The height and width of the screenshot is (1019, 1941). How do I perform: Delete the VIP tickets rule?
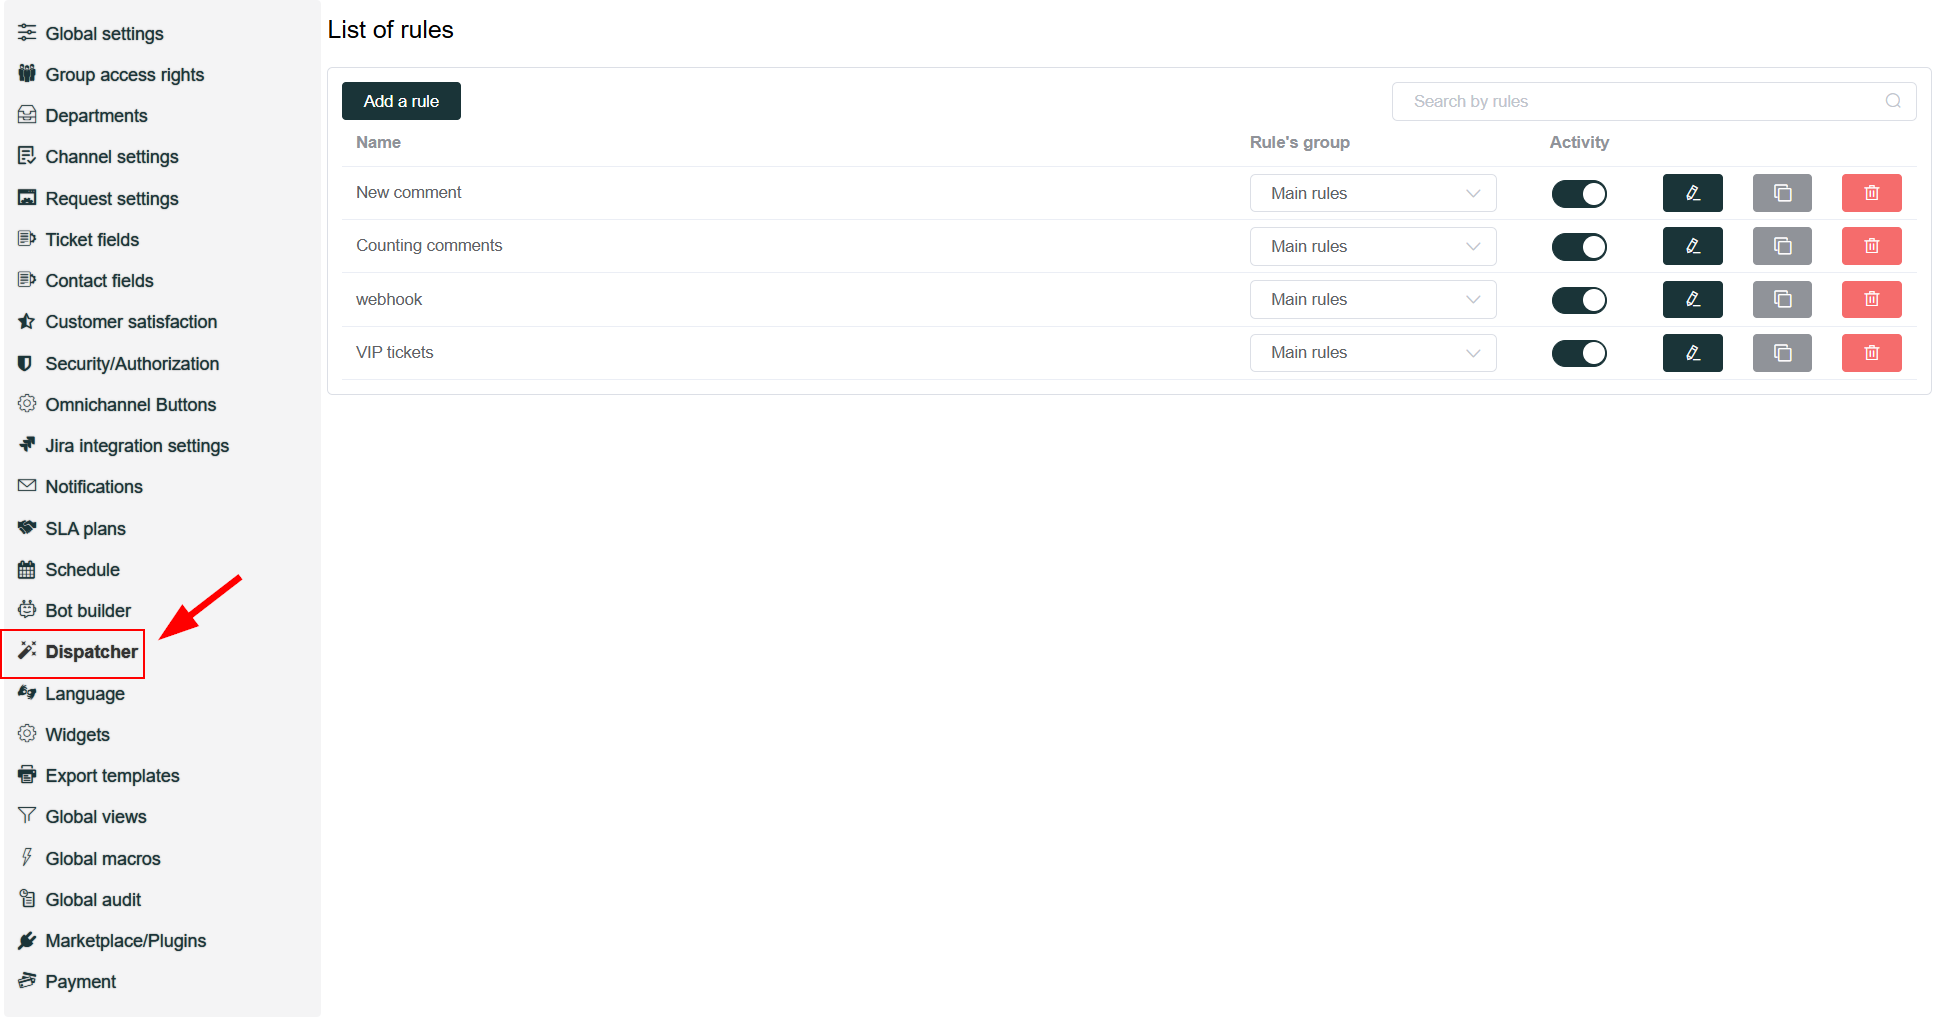(1871, 353)
